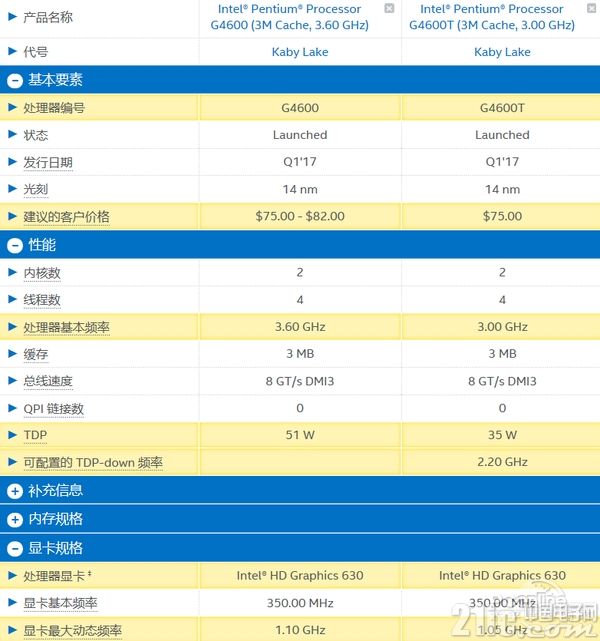
Task: Click the 线程数 label
Action: [42, 300]
